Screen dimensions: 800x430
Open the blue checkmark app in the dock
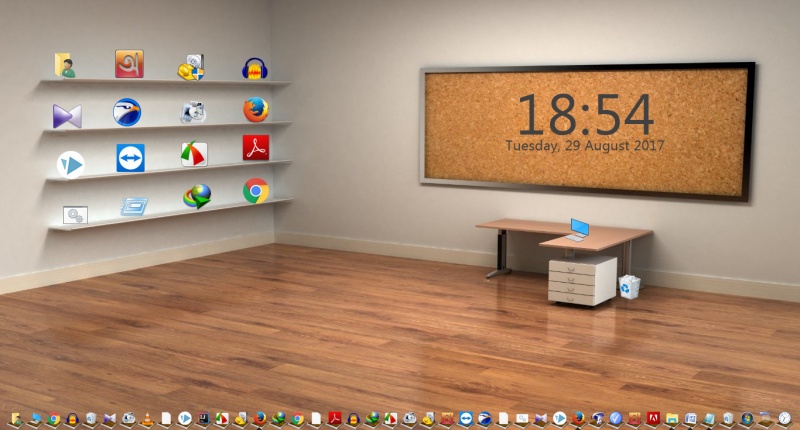(x=616, y=418)
